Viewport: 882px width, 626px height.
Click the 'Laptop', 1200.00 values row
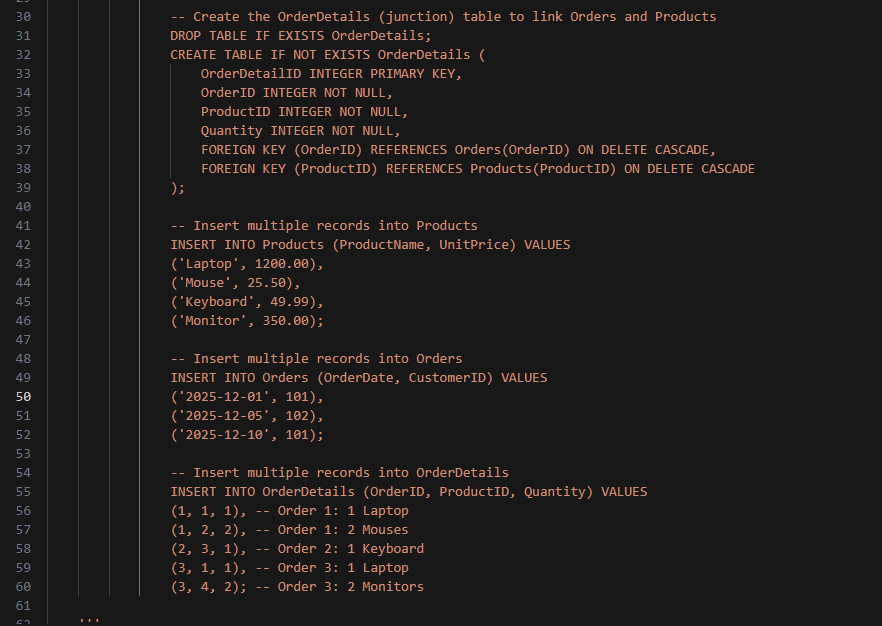pyautogui.click(x=246, y=264)
